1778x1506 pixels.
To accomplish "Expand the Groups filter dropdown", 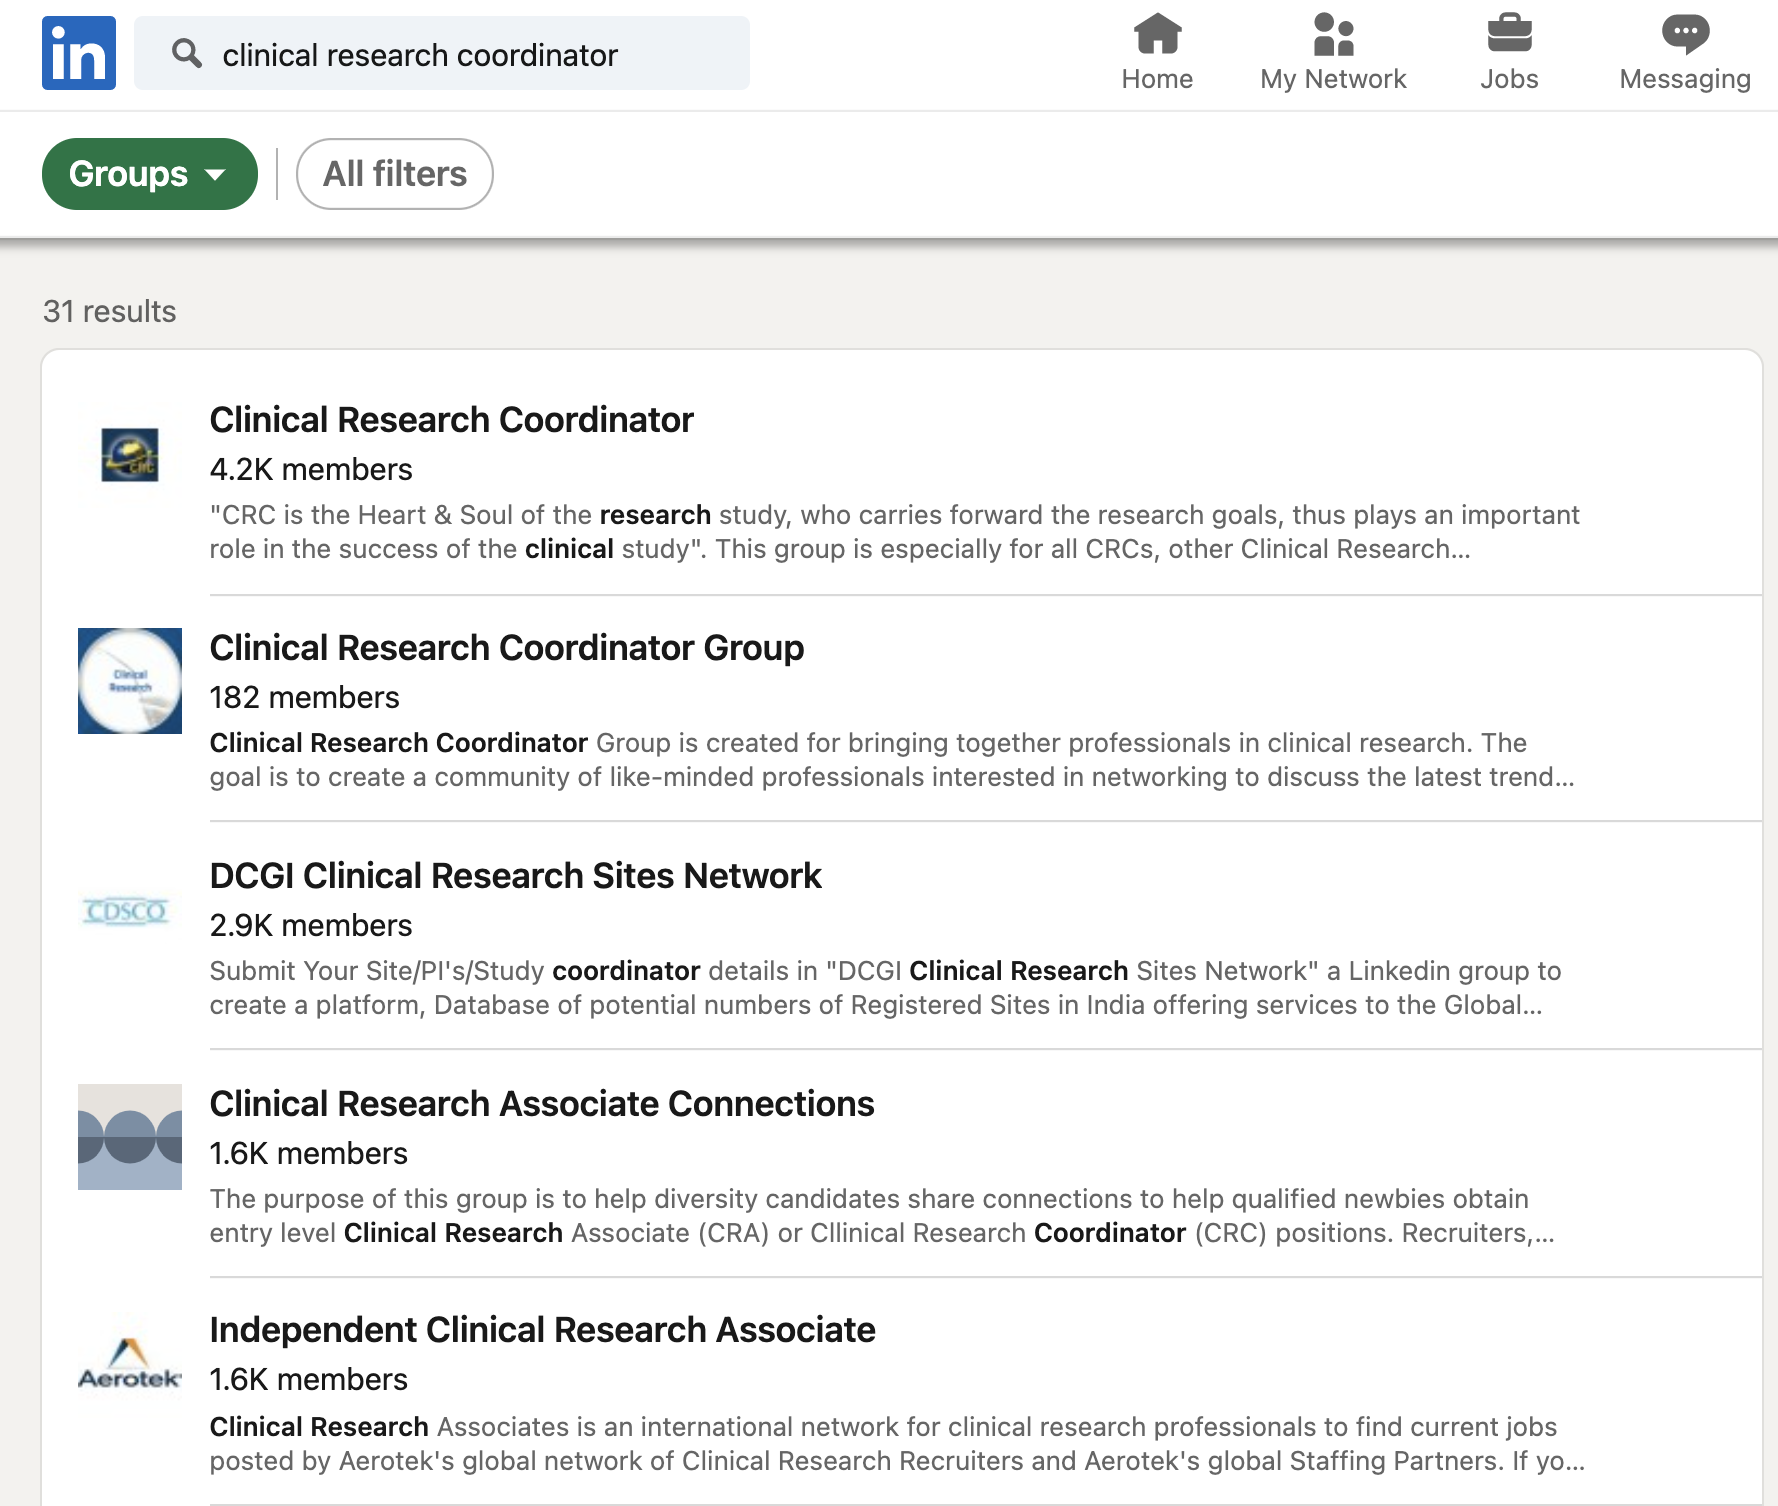I will click(150, 174).
